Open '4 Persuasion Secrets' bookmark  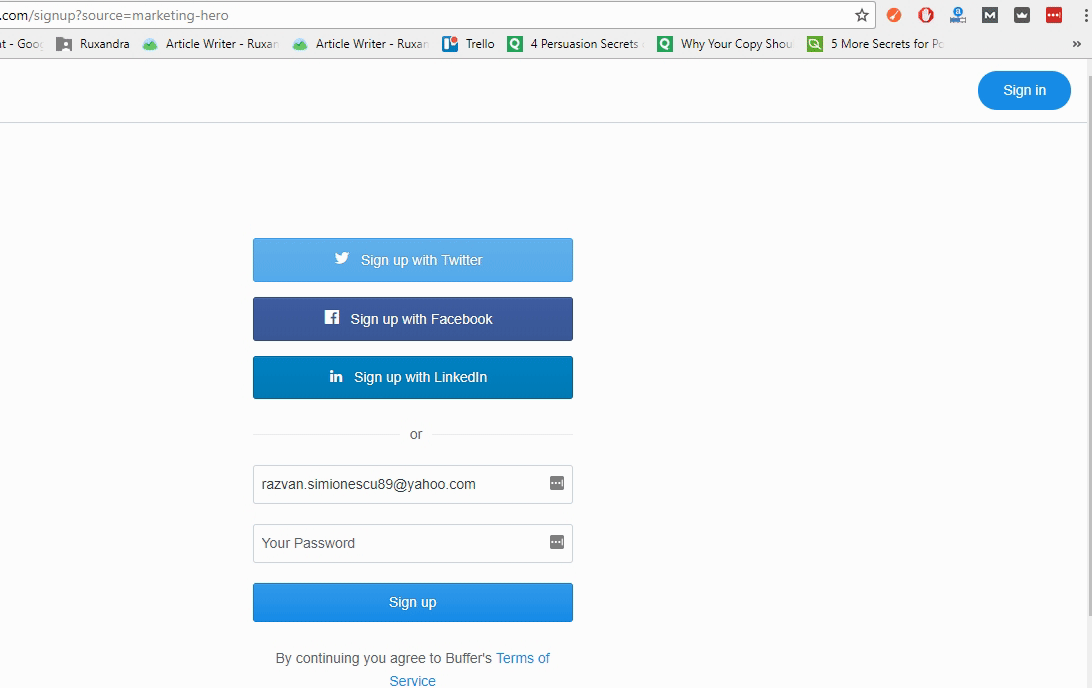[575, 44]
